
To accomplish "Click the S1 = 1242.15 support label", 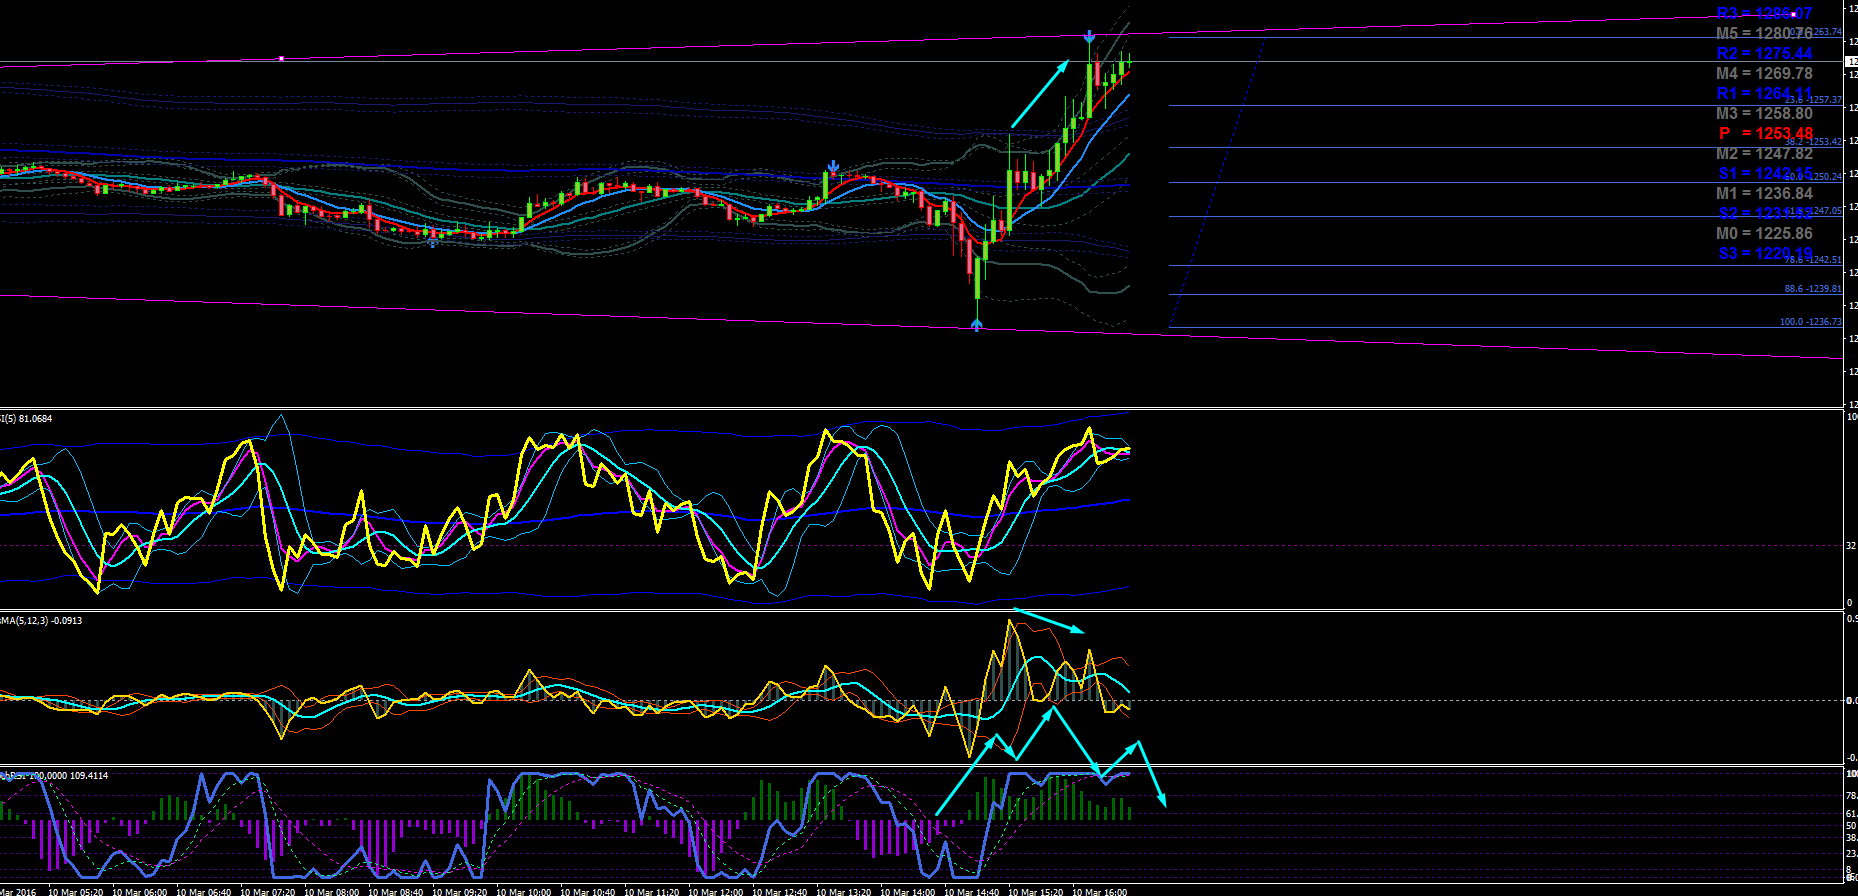I will [1765, 174].
